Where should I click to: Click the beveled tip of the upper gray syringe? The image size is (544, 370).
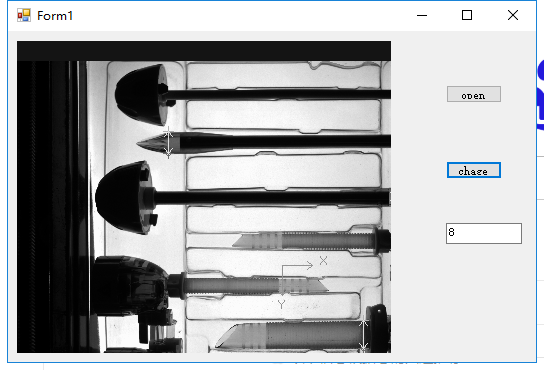[243, 240]
